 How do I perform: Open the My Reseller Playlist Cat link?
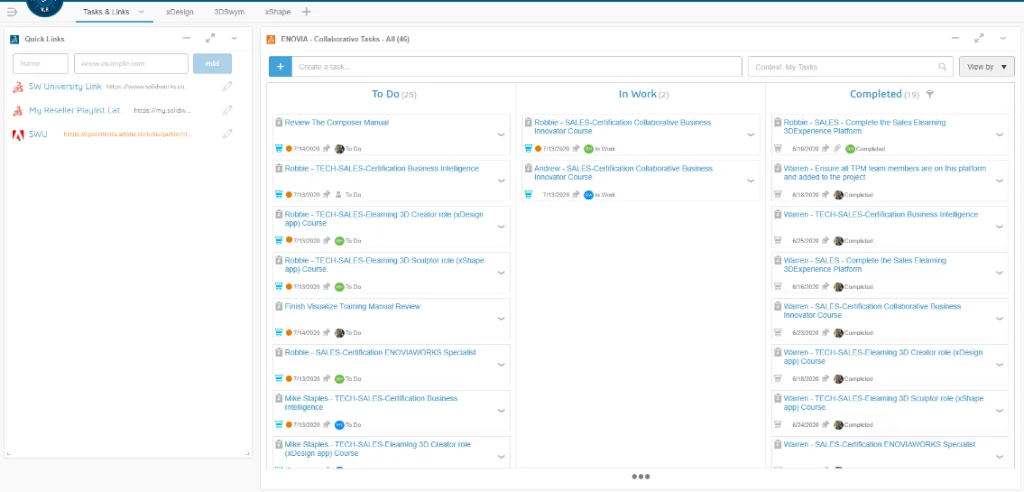[74, 110]
